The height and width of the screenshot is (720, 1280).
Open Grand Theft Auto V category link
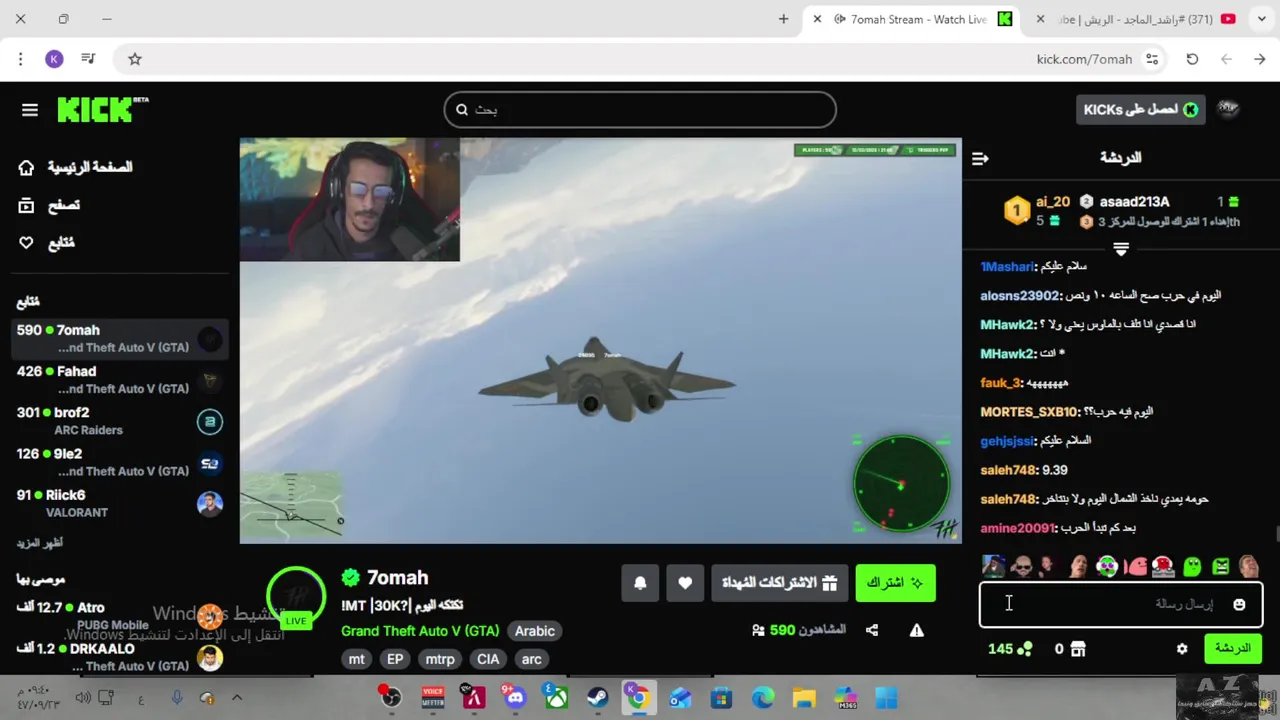coord(420,631)
